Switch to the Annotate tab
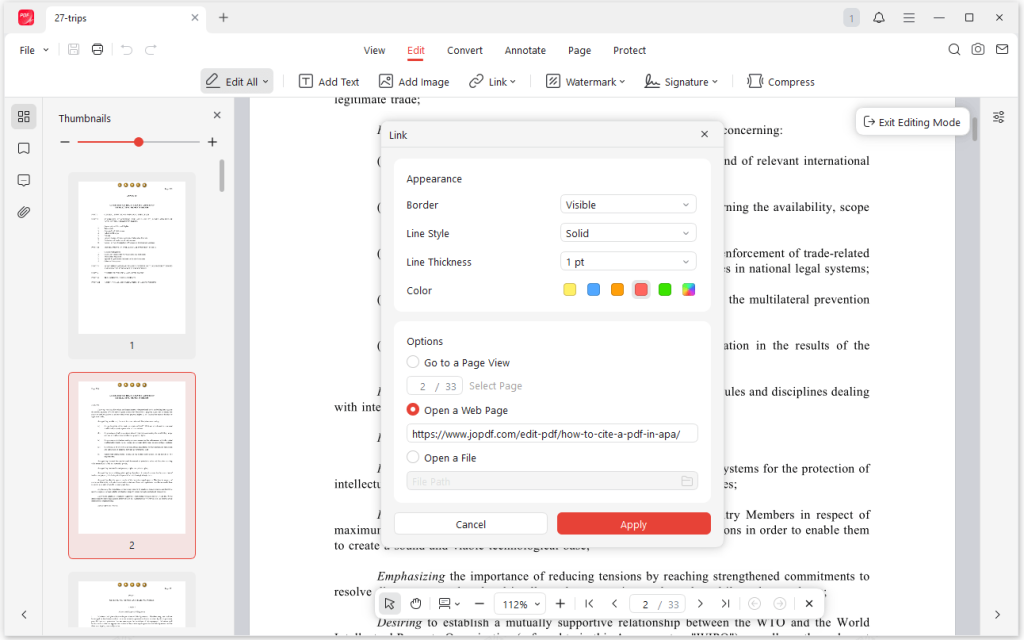Screen dimensions: 1024x640 (525, 50)
